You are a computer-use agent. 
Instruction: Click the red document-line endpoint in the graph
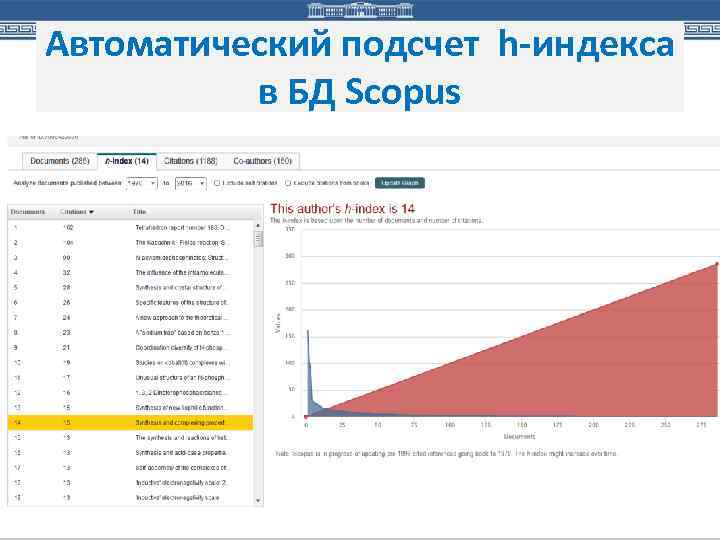click(717, 264)
